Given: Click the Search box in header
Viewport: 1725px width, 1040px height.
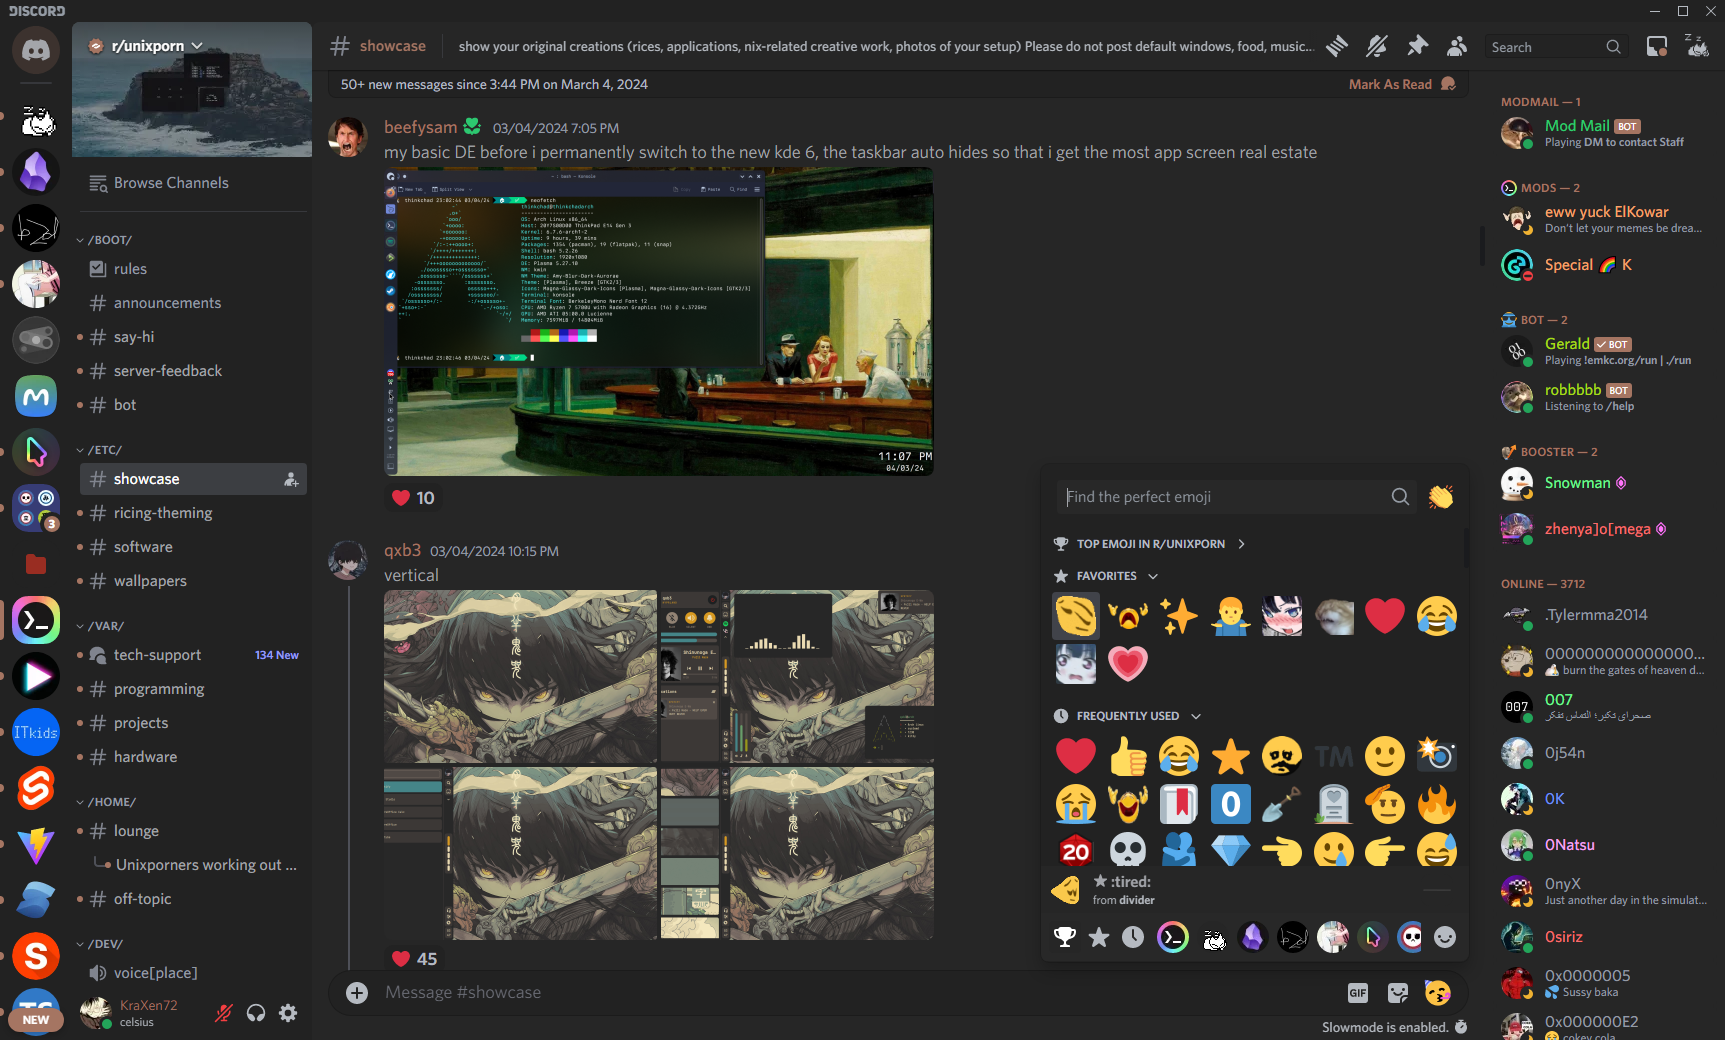Looking at the screenshot, I should pyautogui.click(x=1555, y=47).
